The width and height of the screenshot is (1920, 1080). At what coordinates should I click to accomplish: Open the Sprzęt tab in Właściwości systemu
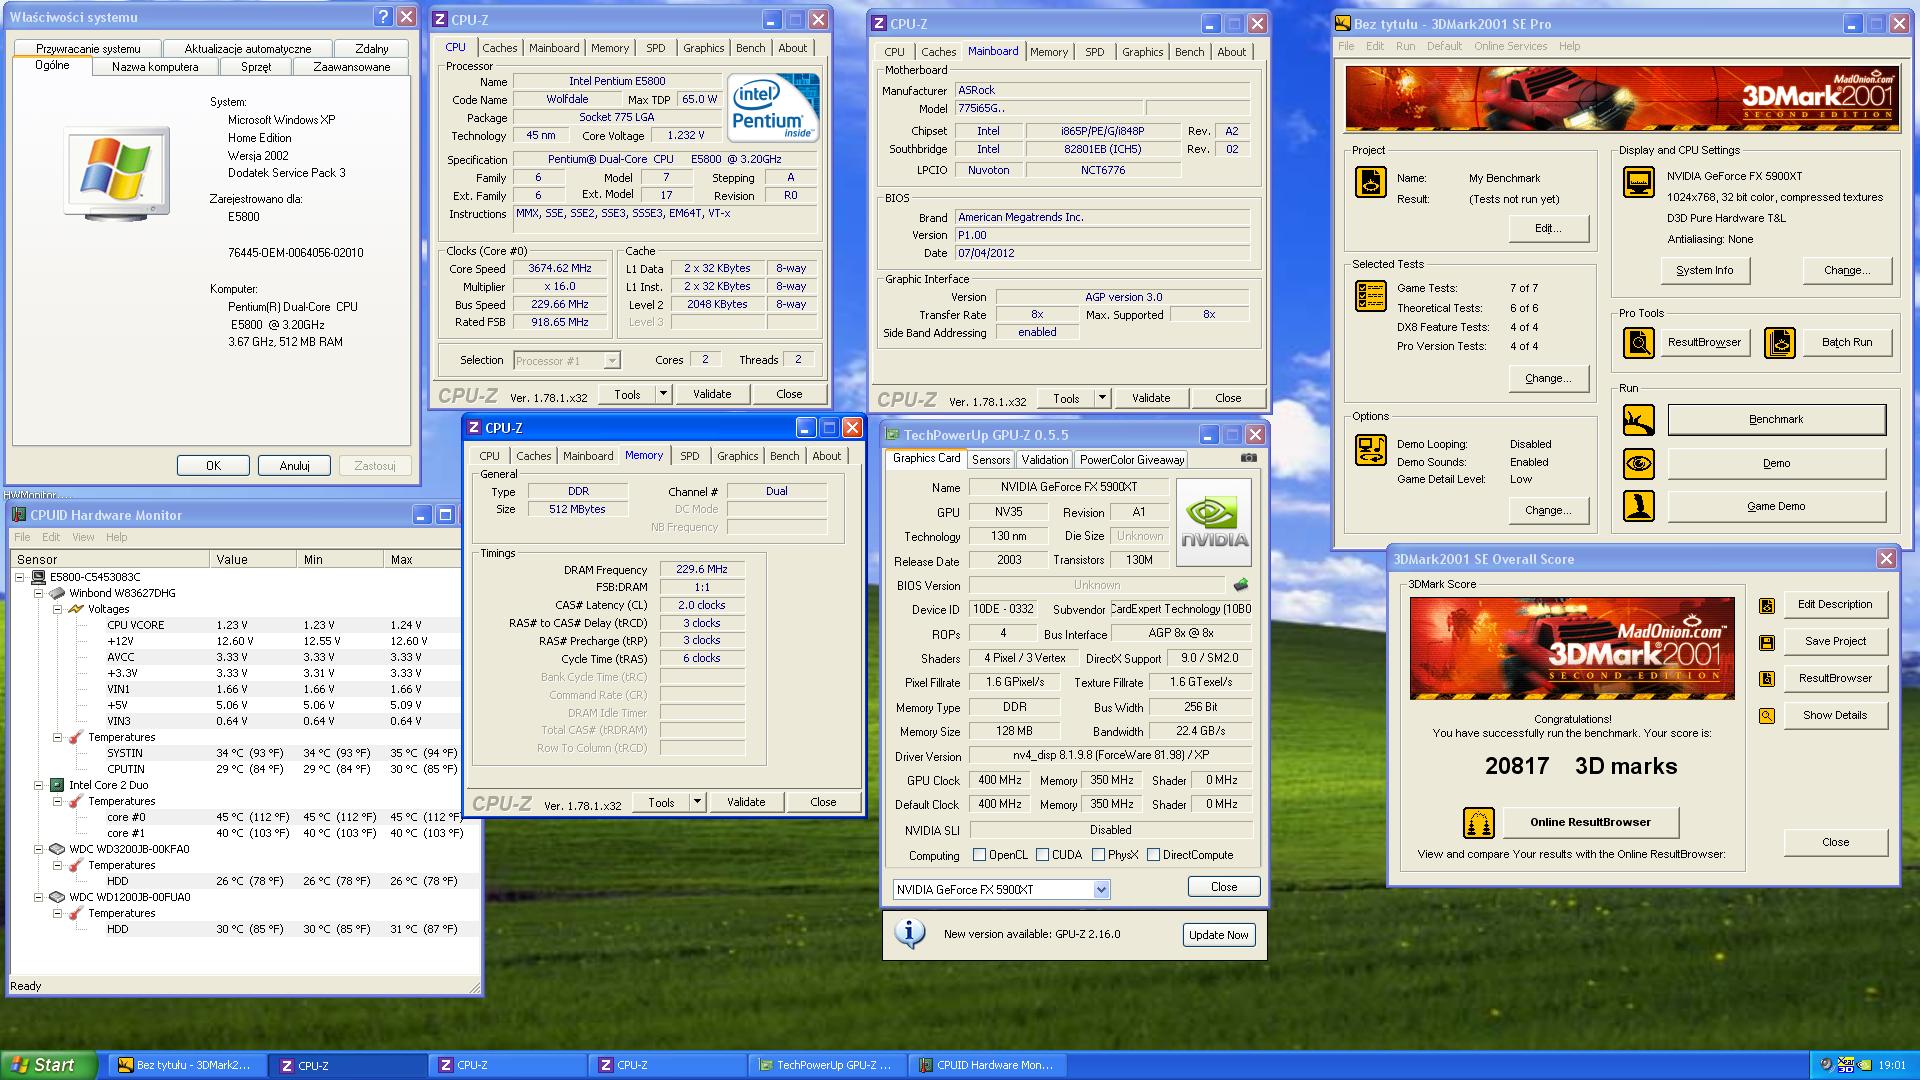coord(256,67)
